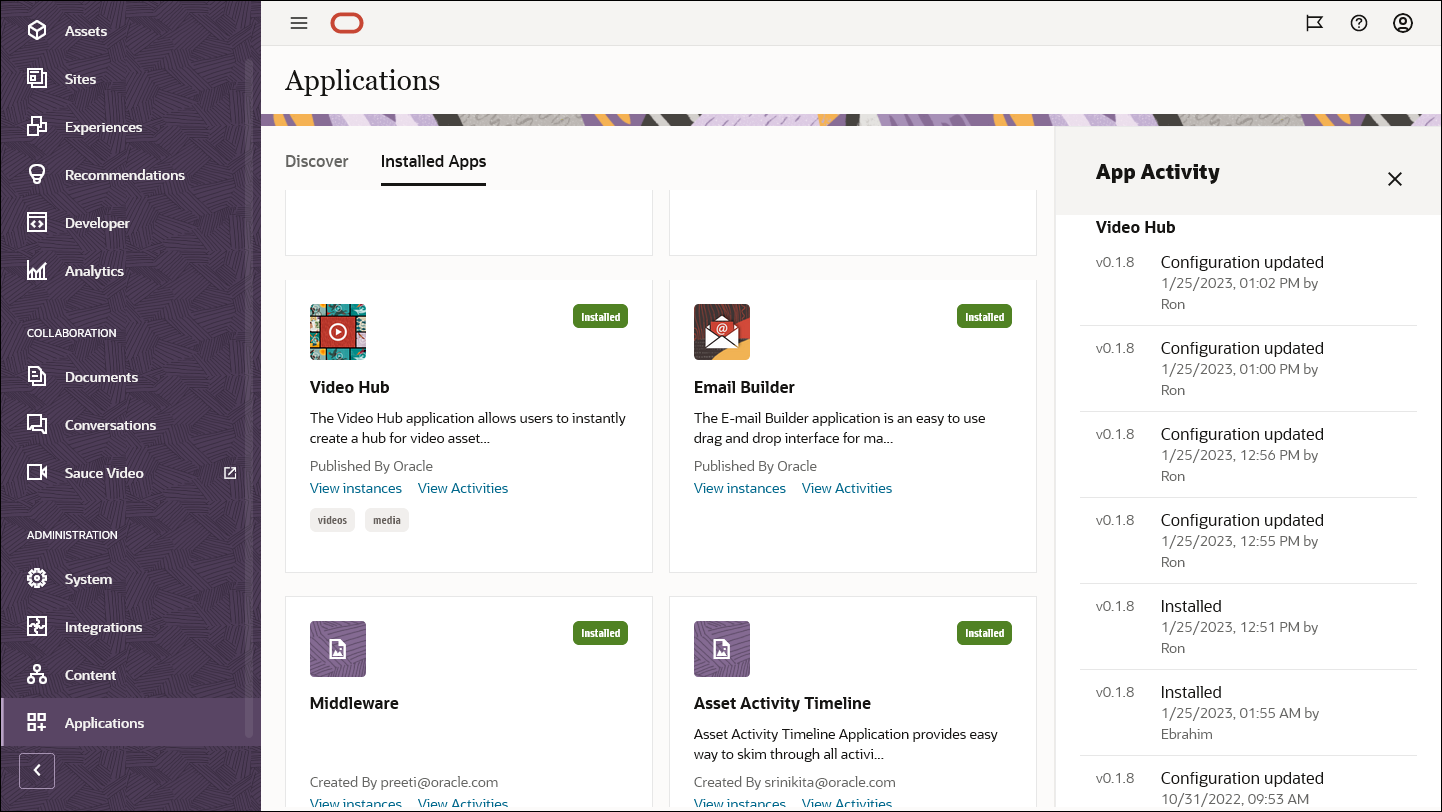Open View Activities for Email Builder
This screenshot has height=812, width=1442.
point(846,488)
